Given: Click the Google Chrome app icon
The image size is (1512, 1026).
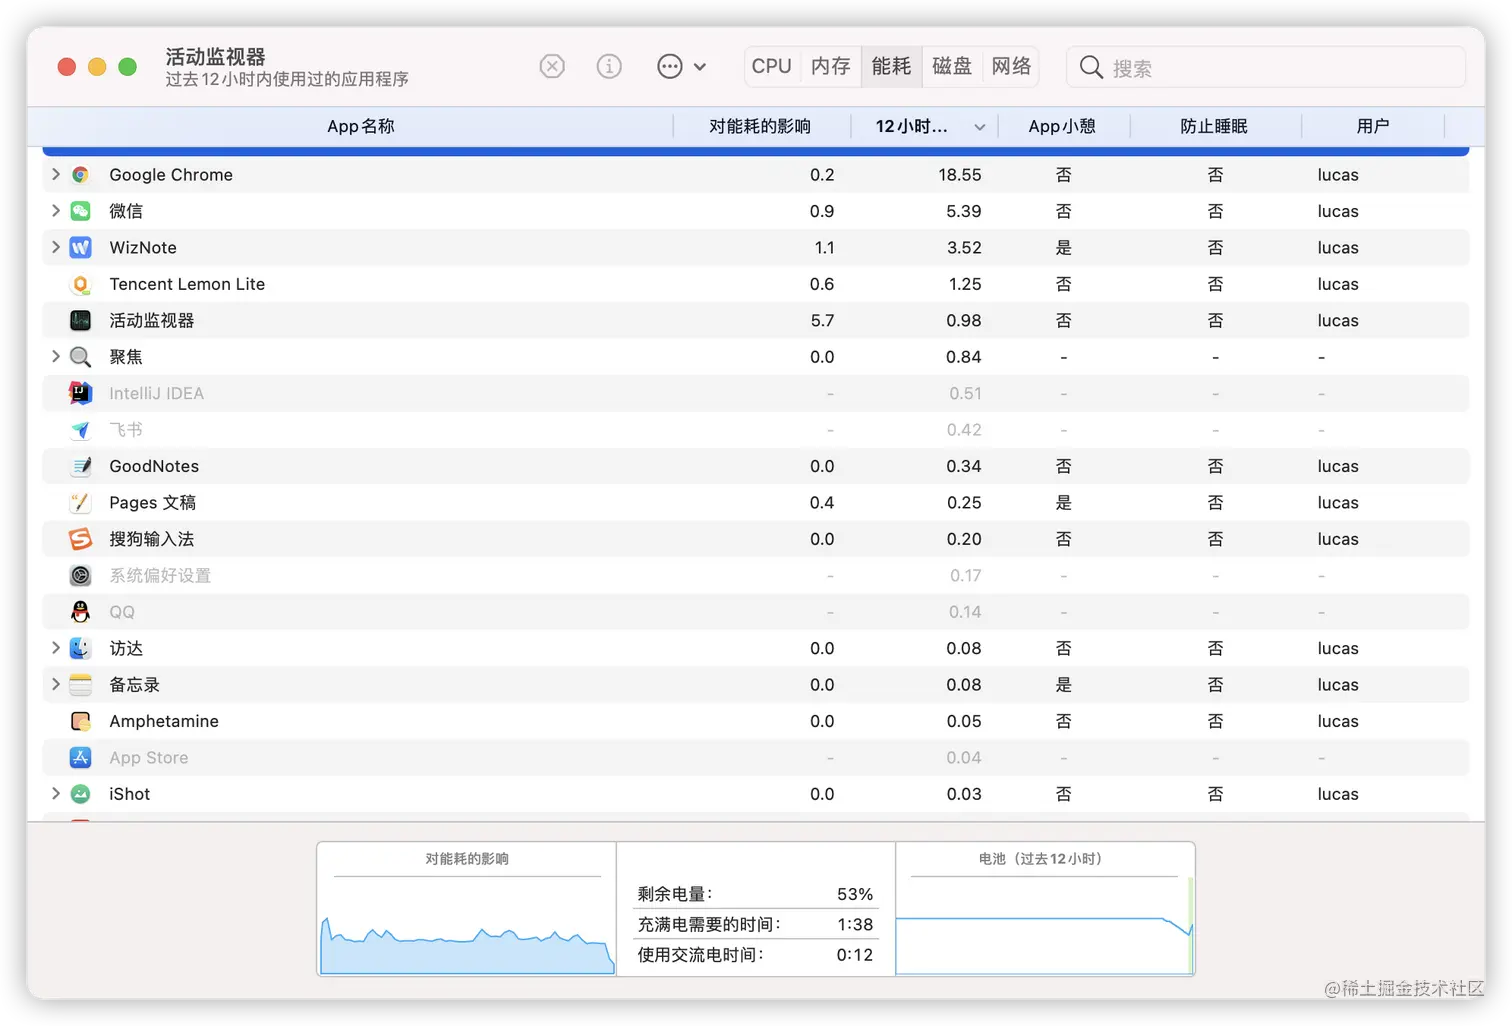Looking at the screenshot, I should [80, 174].
